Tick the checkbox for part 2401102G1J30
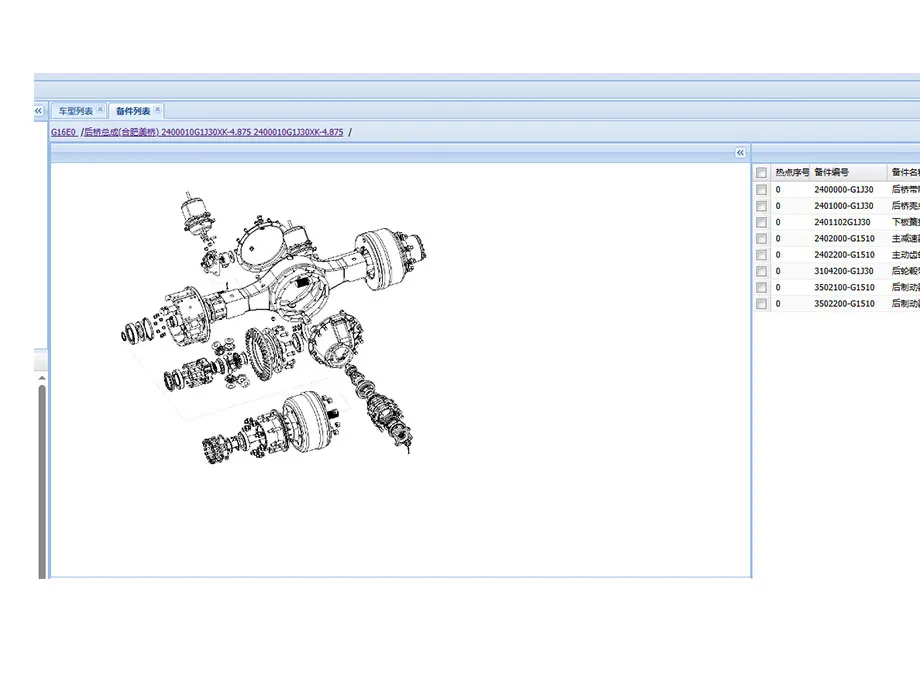The width and height of the screenshot is (920, 680). point(762,222)
